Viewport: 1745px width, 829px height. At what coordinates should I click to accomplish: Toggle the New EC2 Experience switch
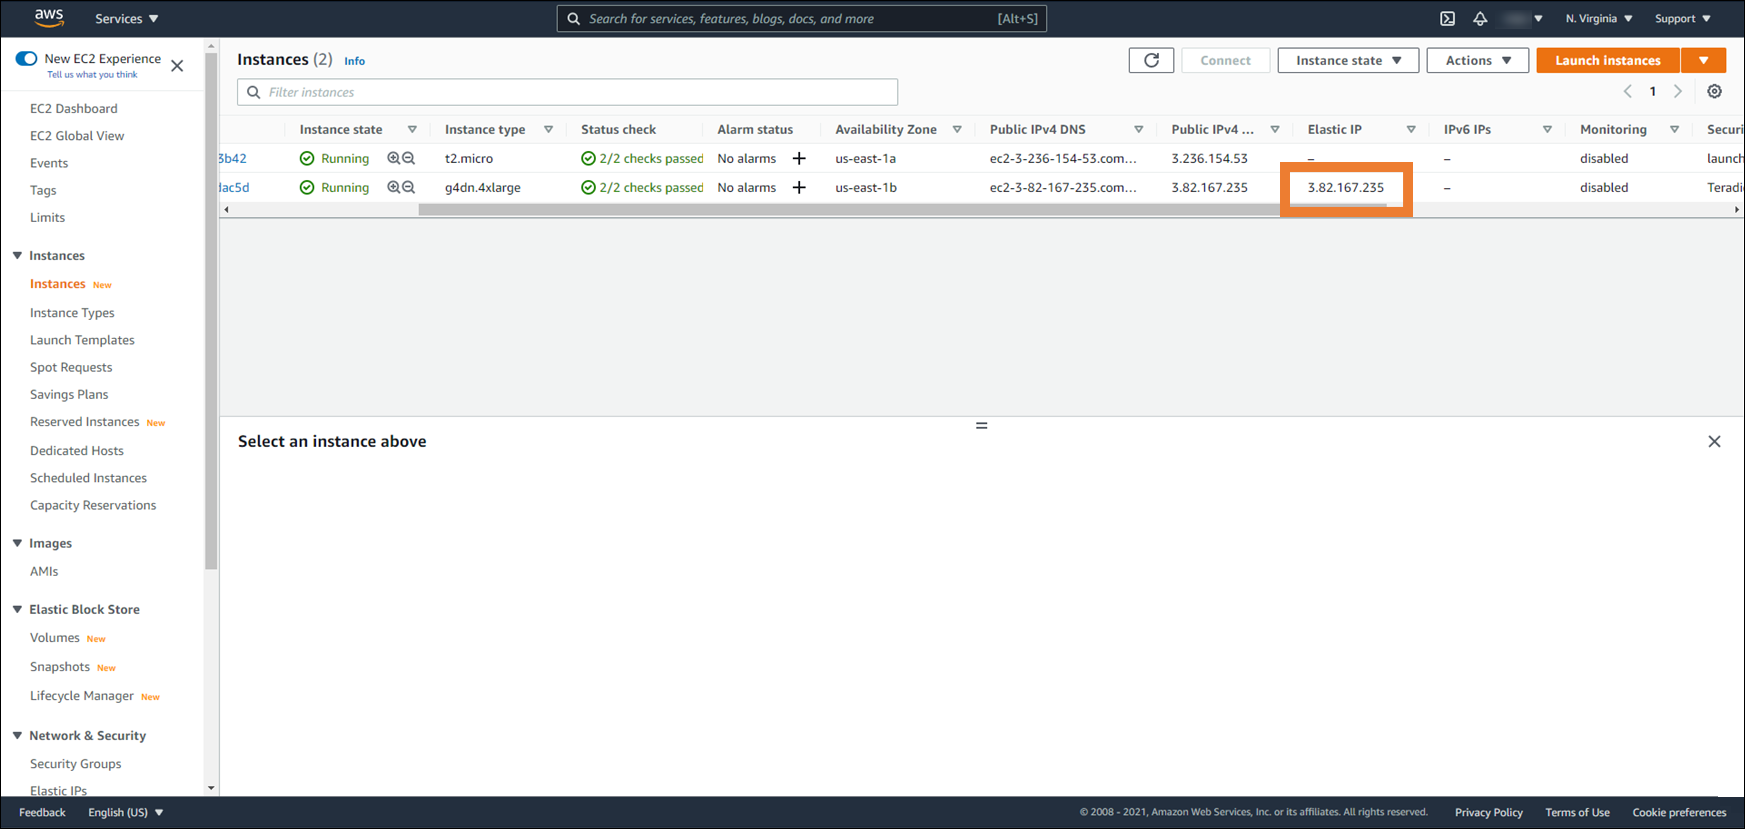coord(27,59)
